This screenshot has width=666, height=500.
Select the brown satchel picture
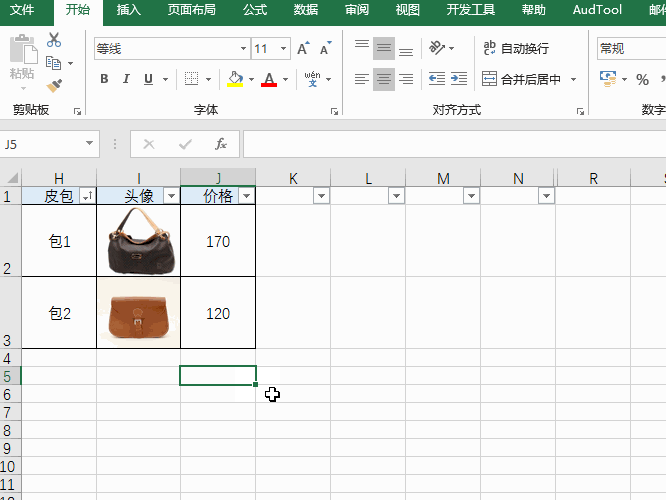click(138, 313)
